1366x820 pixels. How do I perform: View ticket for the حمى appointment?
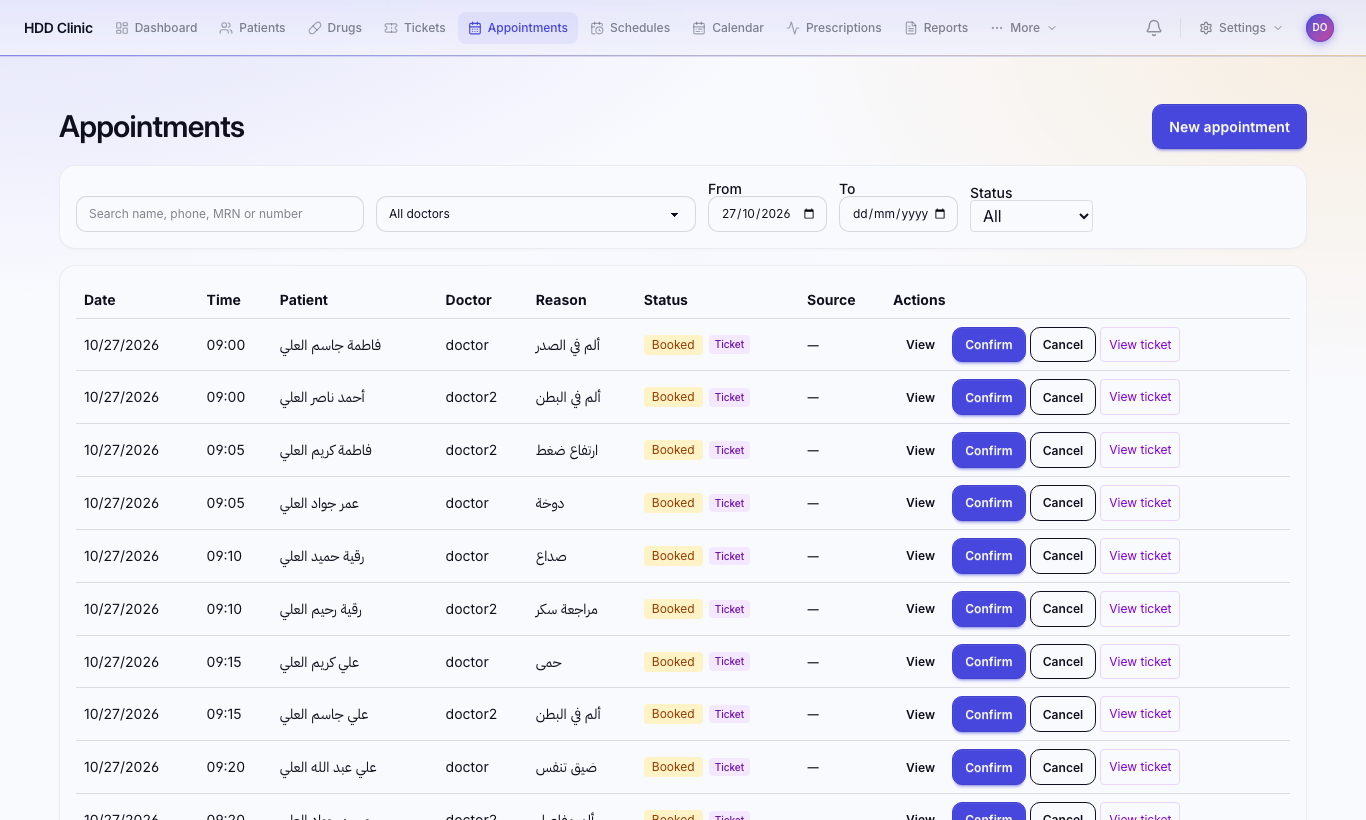[x=1140, y=662]
